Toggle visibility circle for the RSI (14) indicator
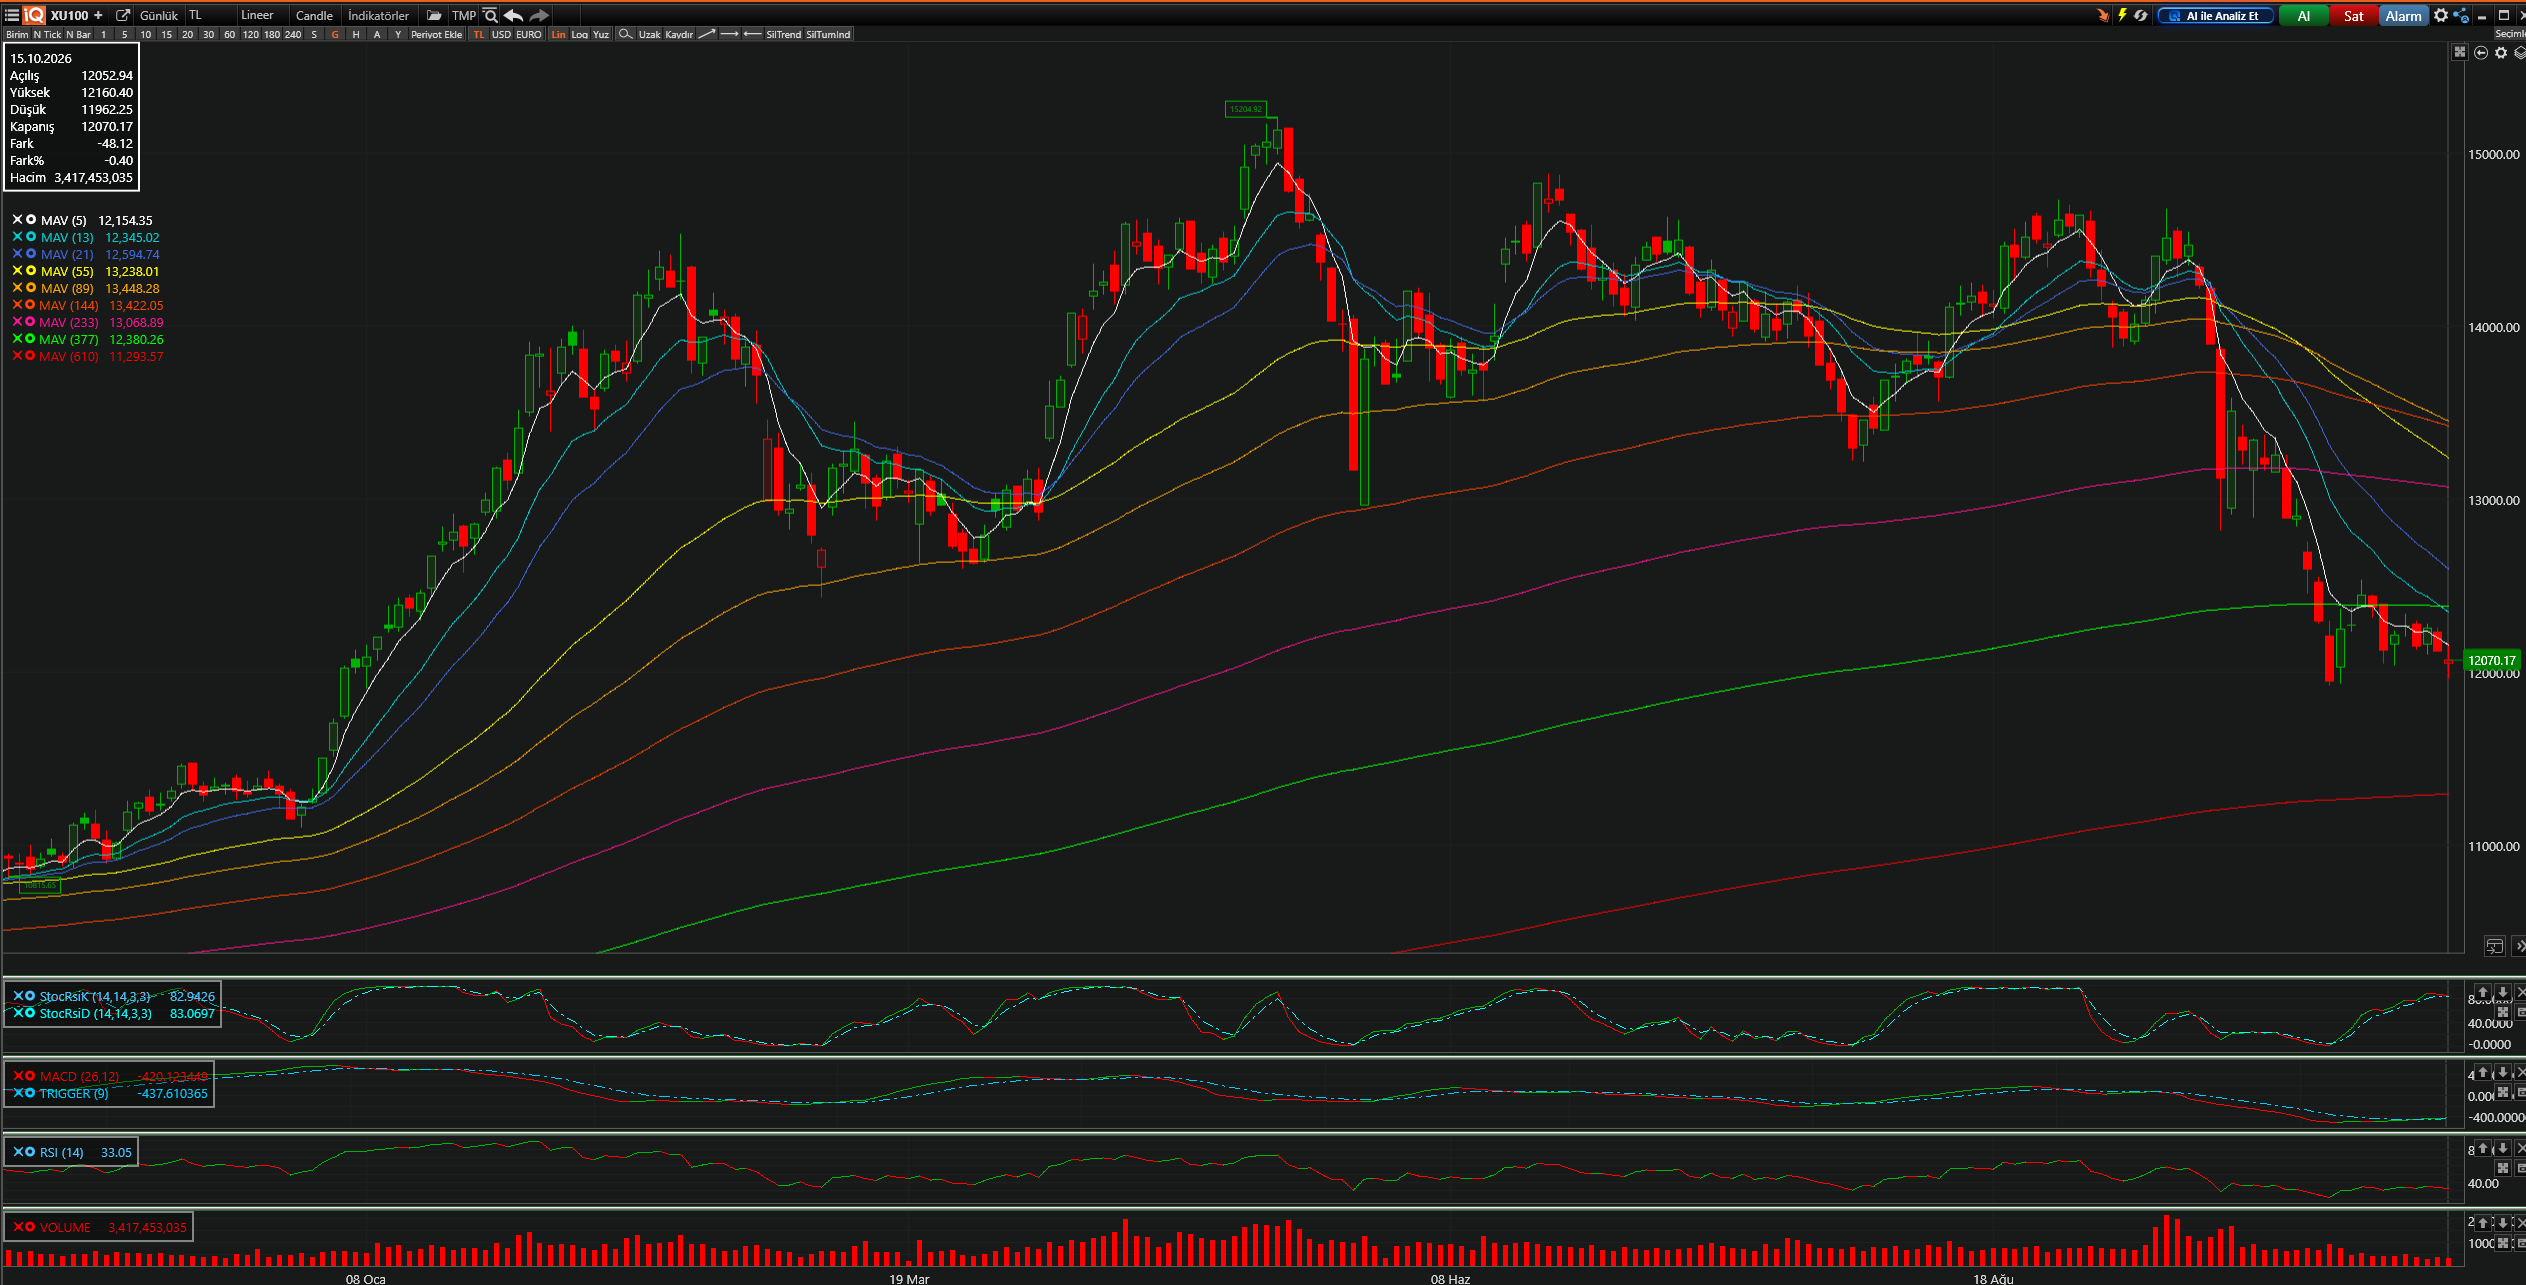Viewport: 2526px width, 1285px height. pyautogui.click(x=31, y=1151)
